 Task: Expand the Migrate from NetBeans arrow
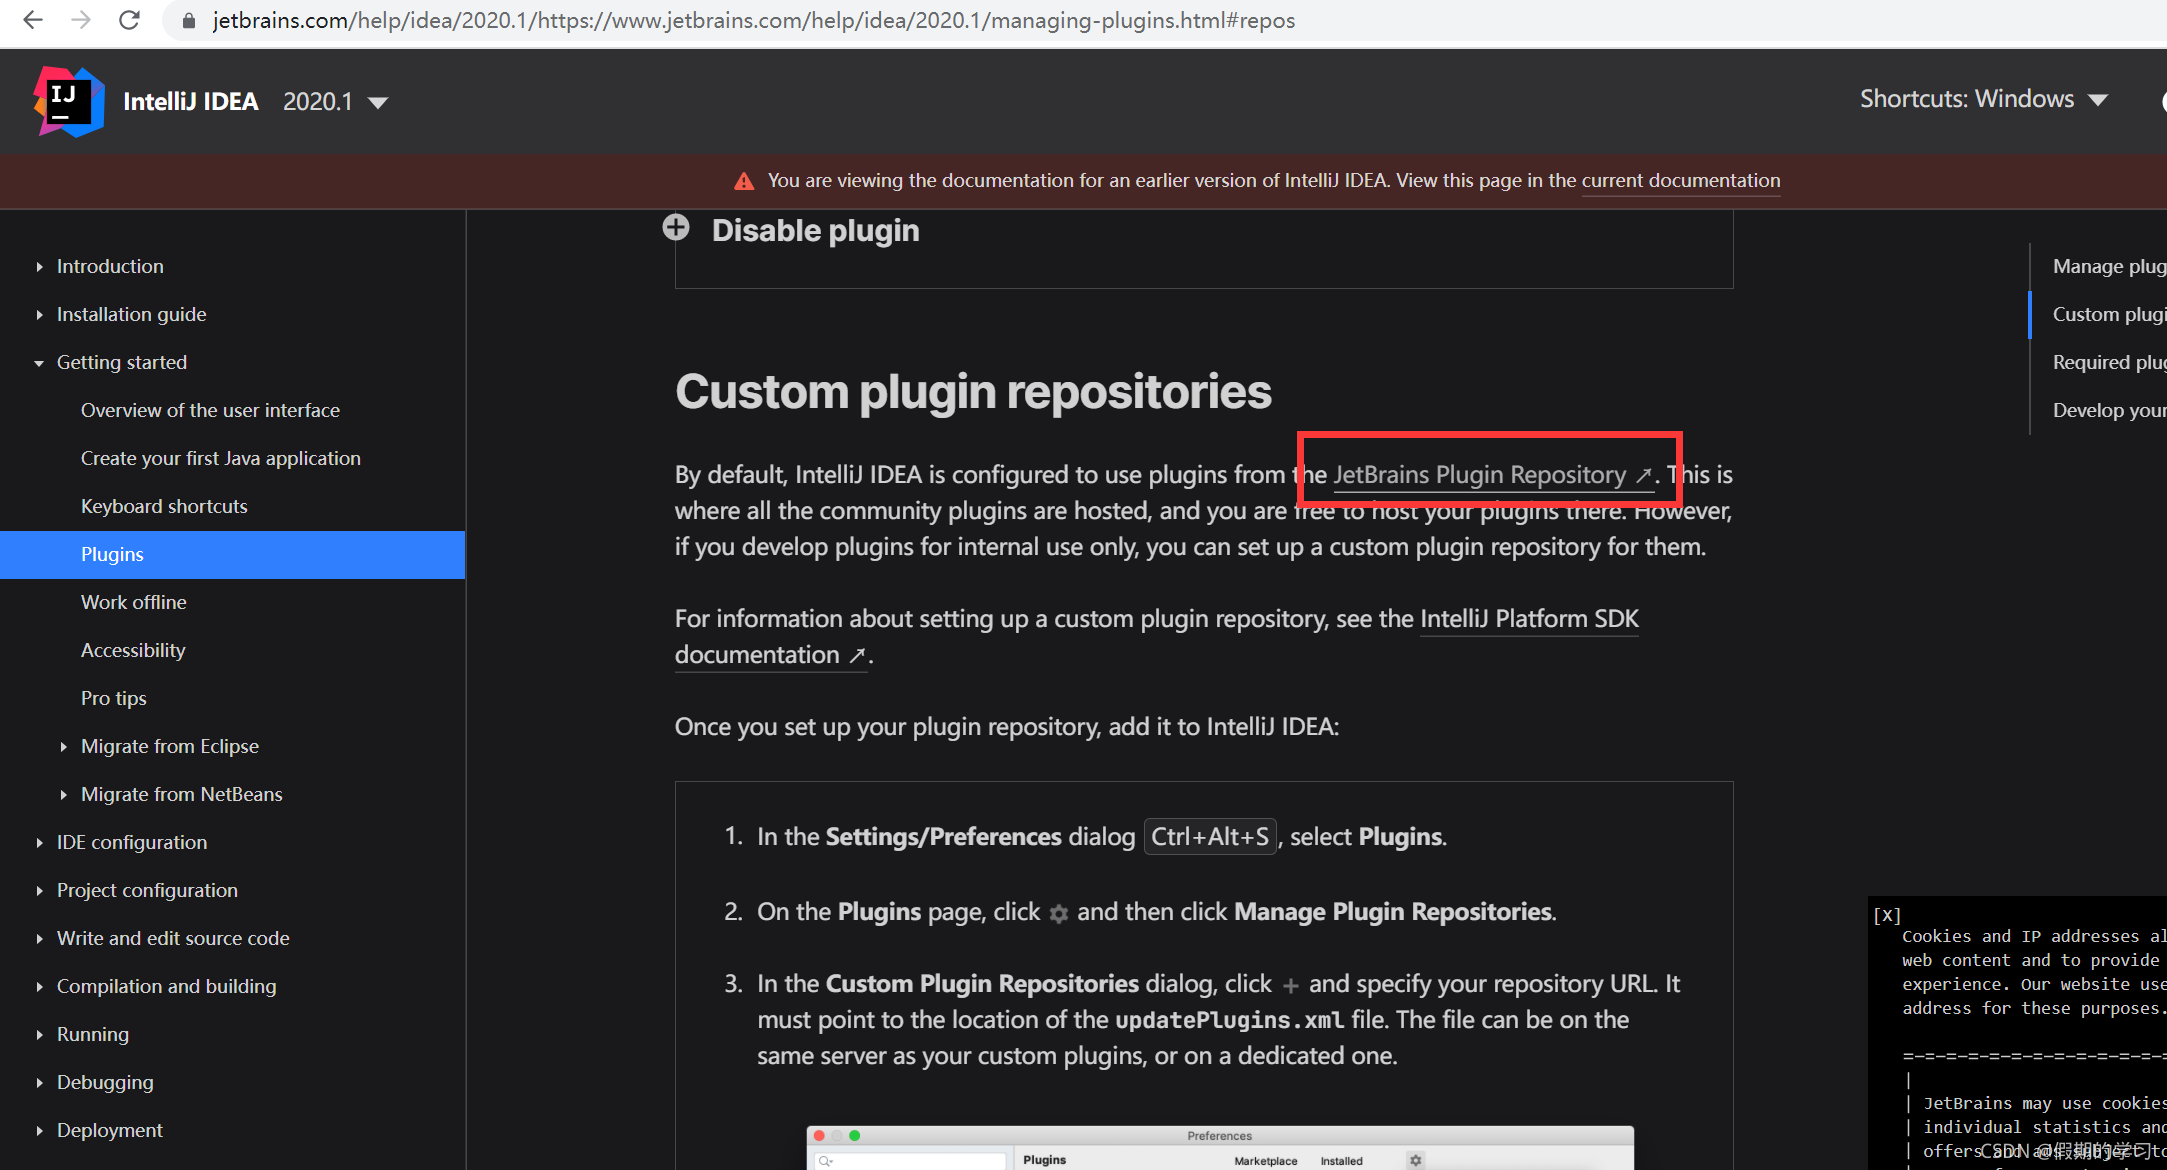pos(63,795)
